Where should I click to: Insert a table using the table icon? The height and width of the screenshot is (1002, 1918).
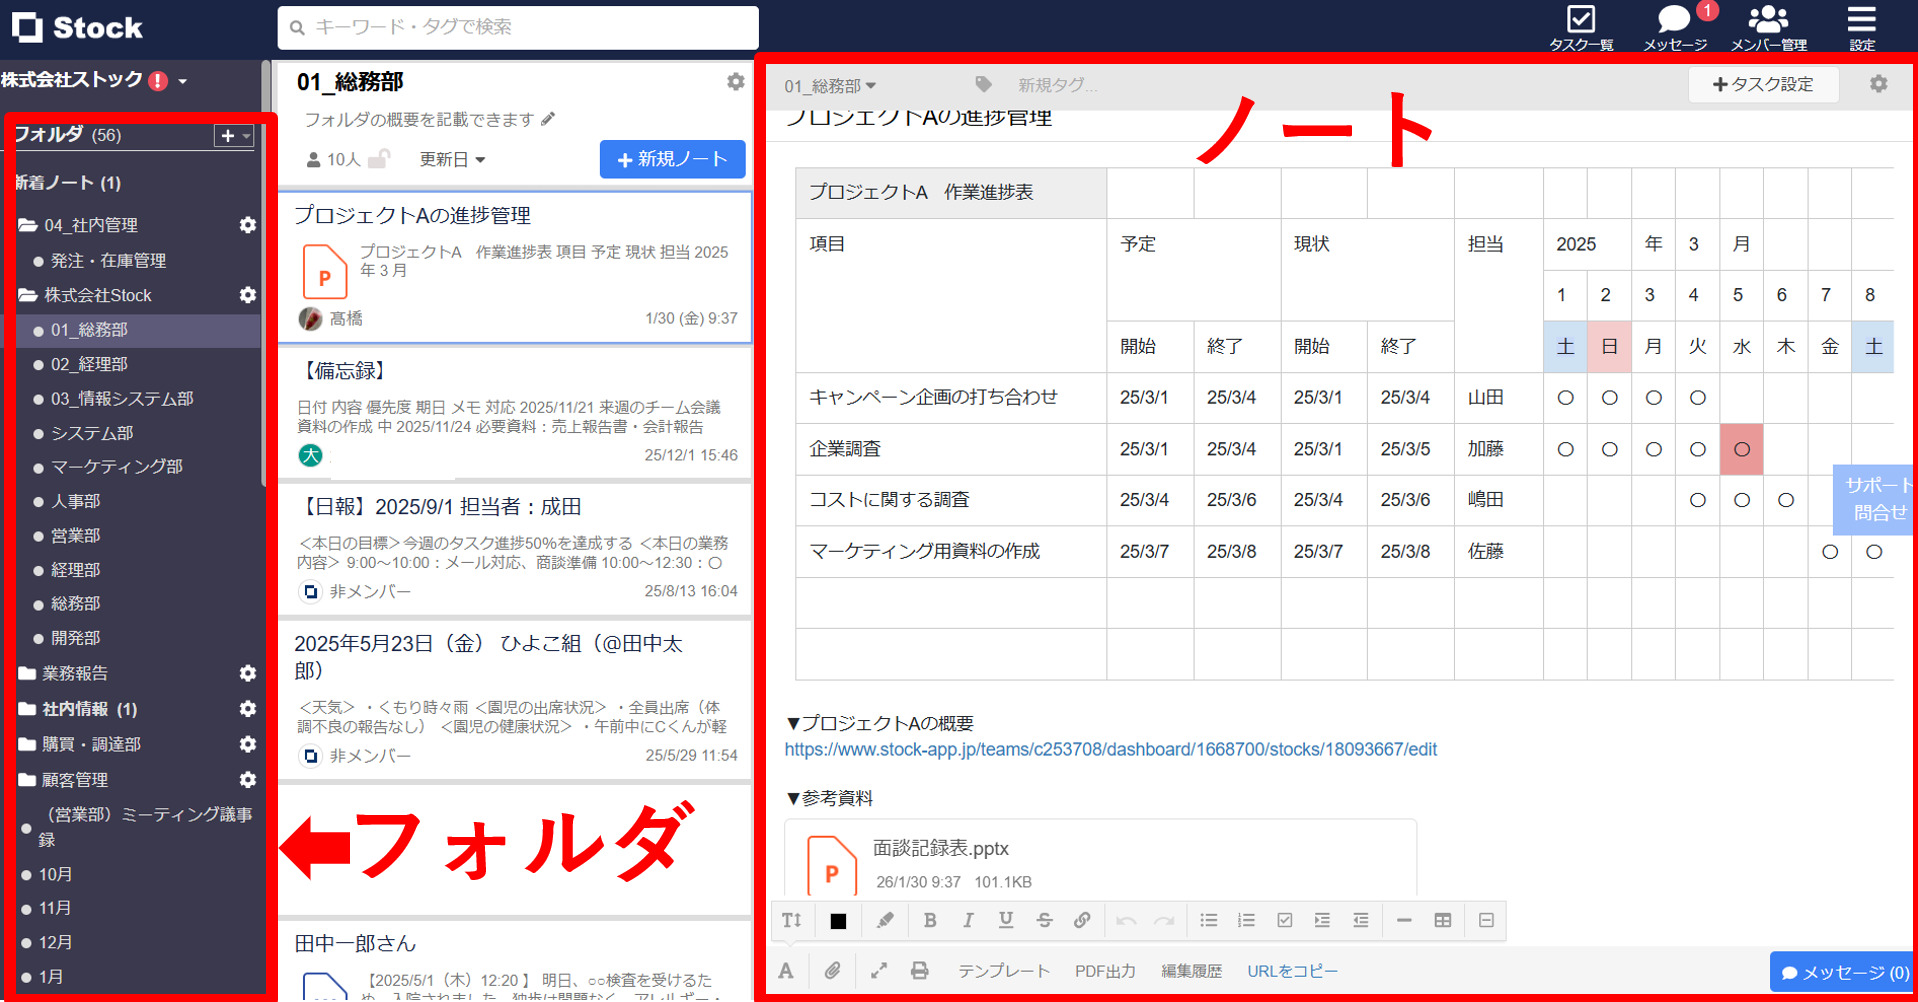(x=1442, y=920)
